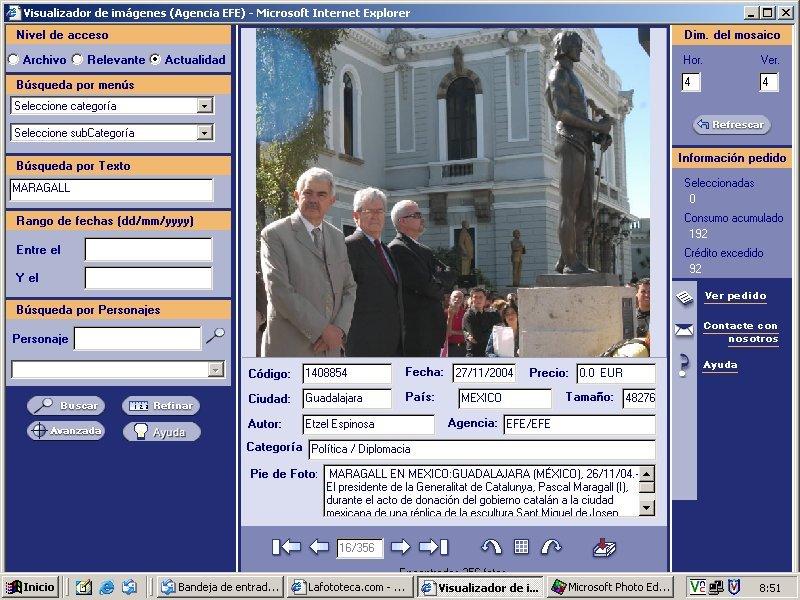Switch to the mosaic grid view
The image size is (800, 600).
tap(521, 547)
